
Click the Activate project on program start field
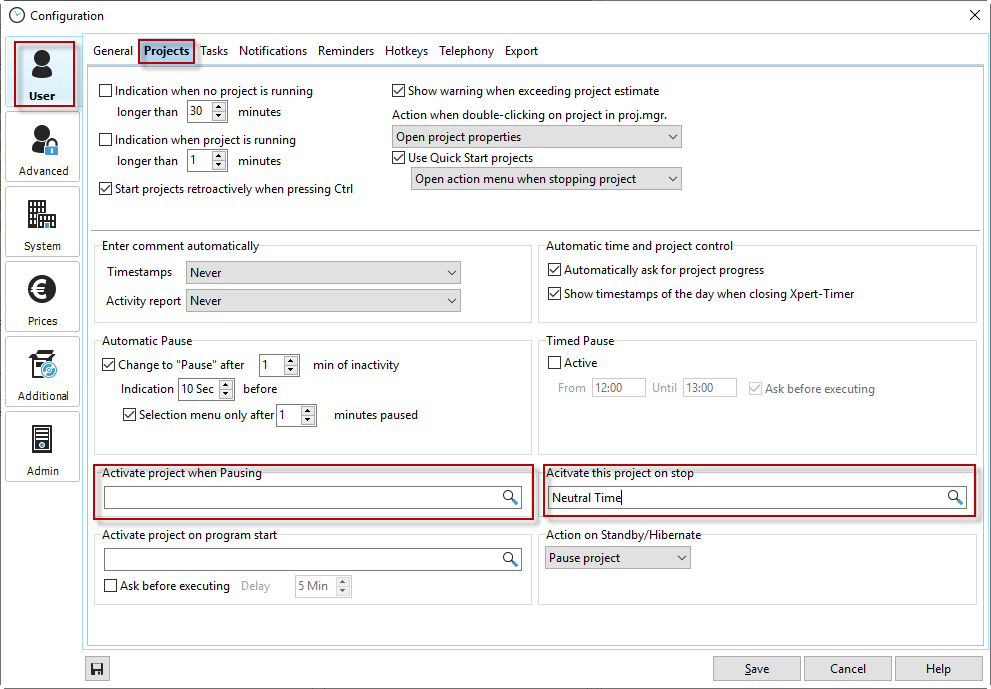(300, 560)
